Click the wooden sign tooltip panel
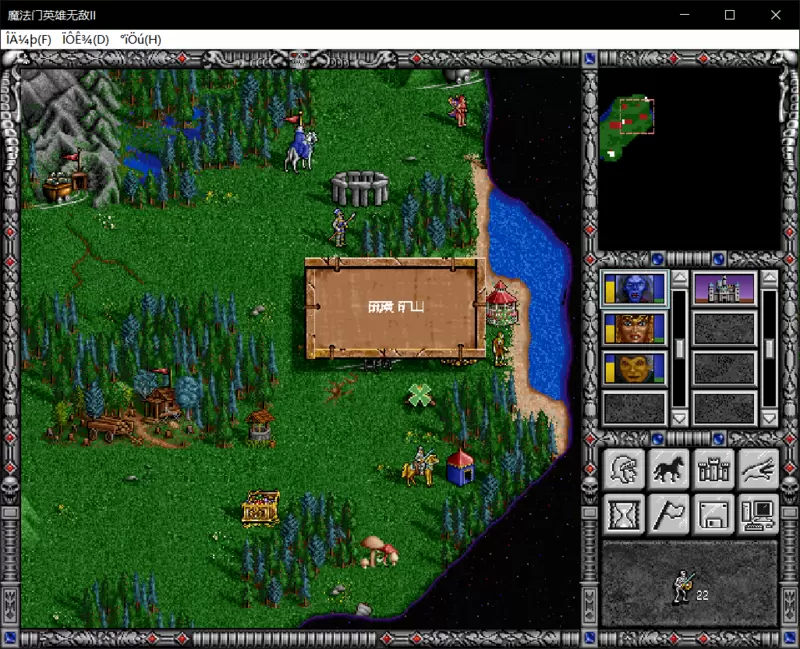The height and width of the screenshot is (649, 800). 396,308
